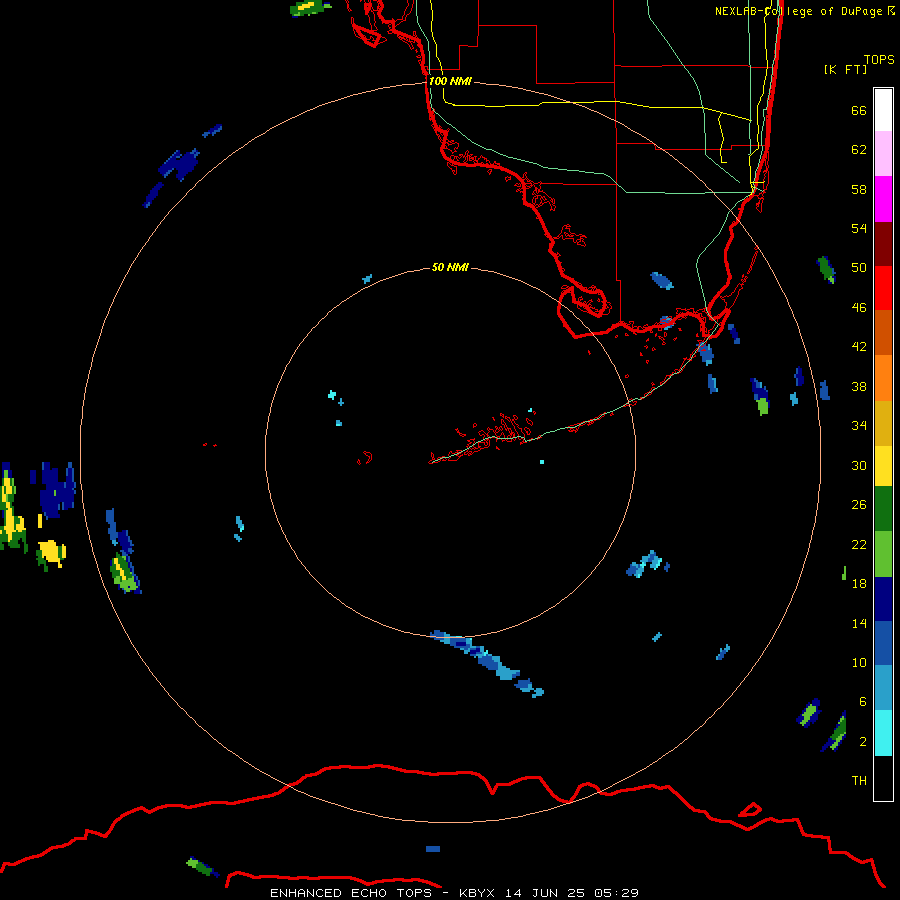
Task: Choose the dark orange legend band
Action: point(883,332)
